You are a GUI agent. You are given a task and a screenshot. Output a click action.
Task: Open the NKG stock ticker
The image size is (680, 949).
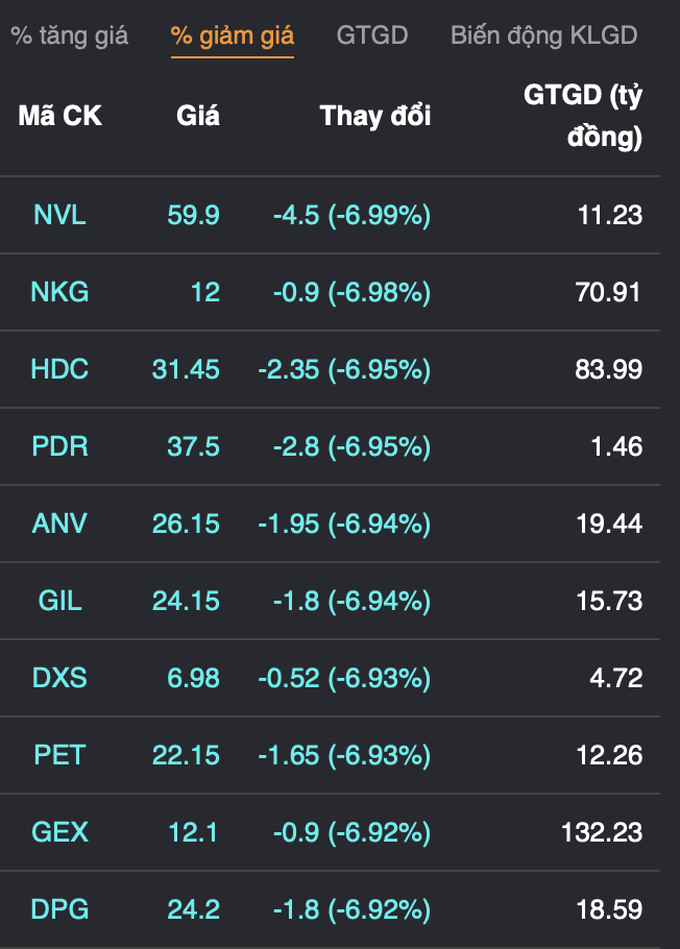pyautogui.click(x=60, y=292)
